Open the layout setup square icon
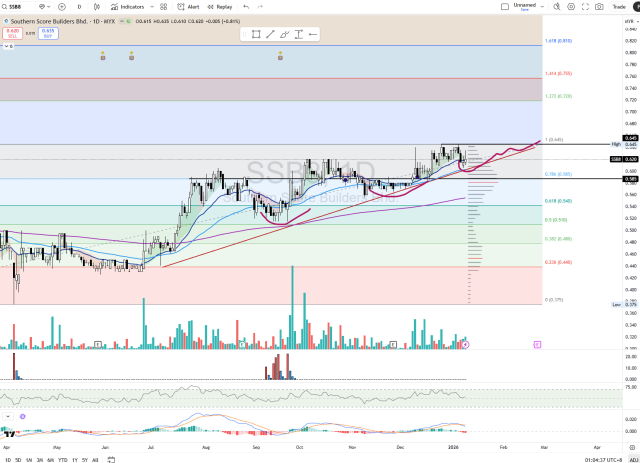 (505, 7)
